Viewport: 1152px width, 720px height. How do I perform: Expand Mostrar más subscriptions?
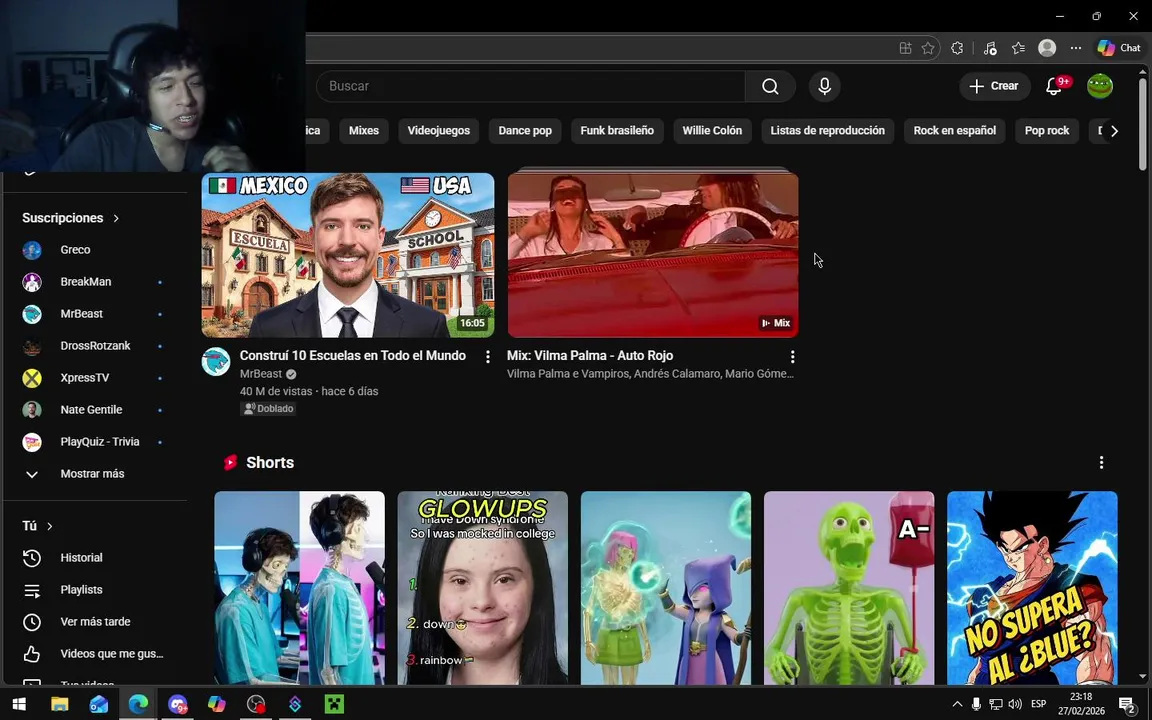click(x=95, y=474)
